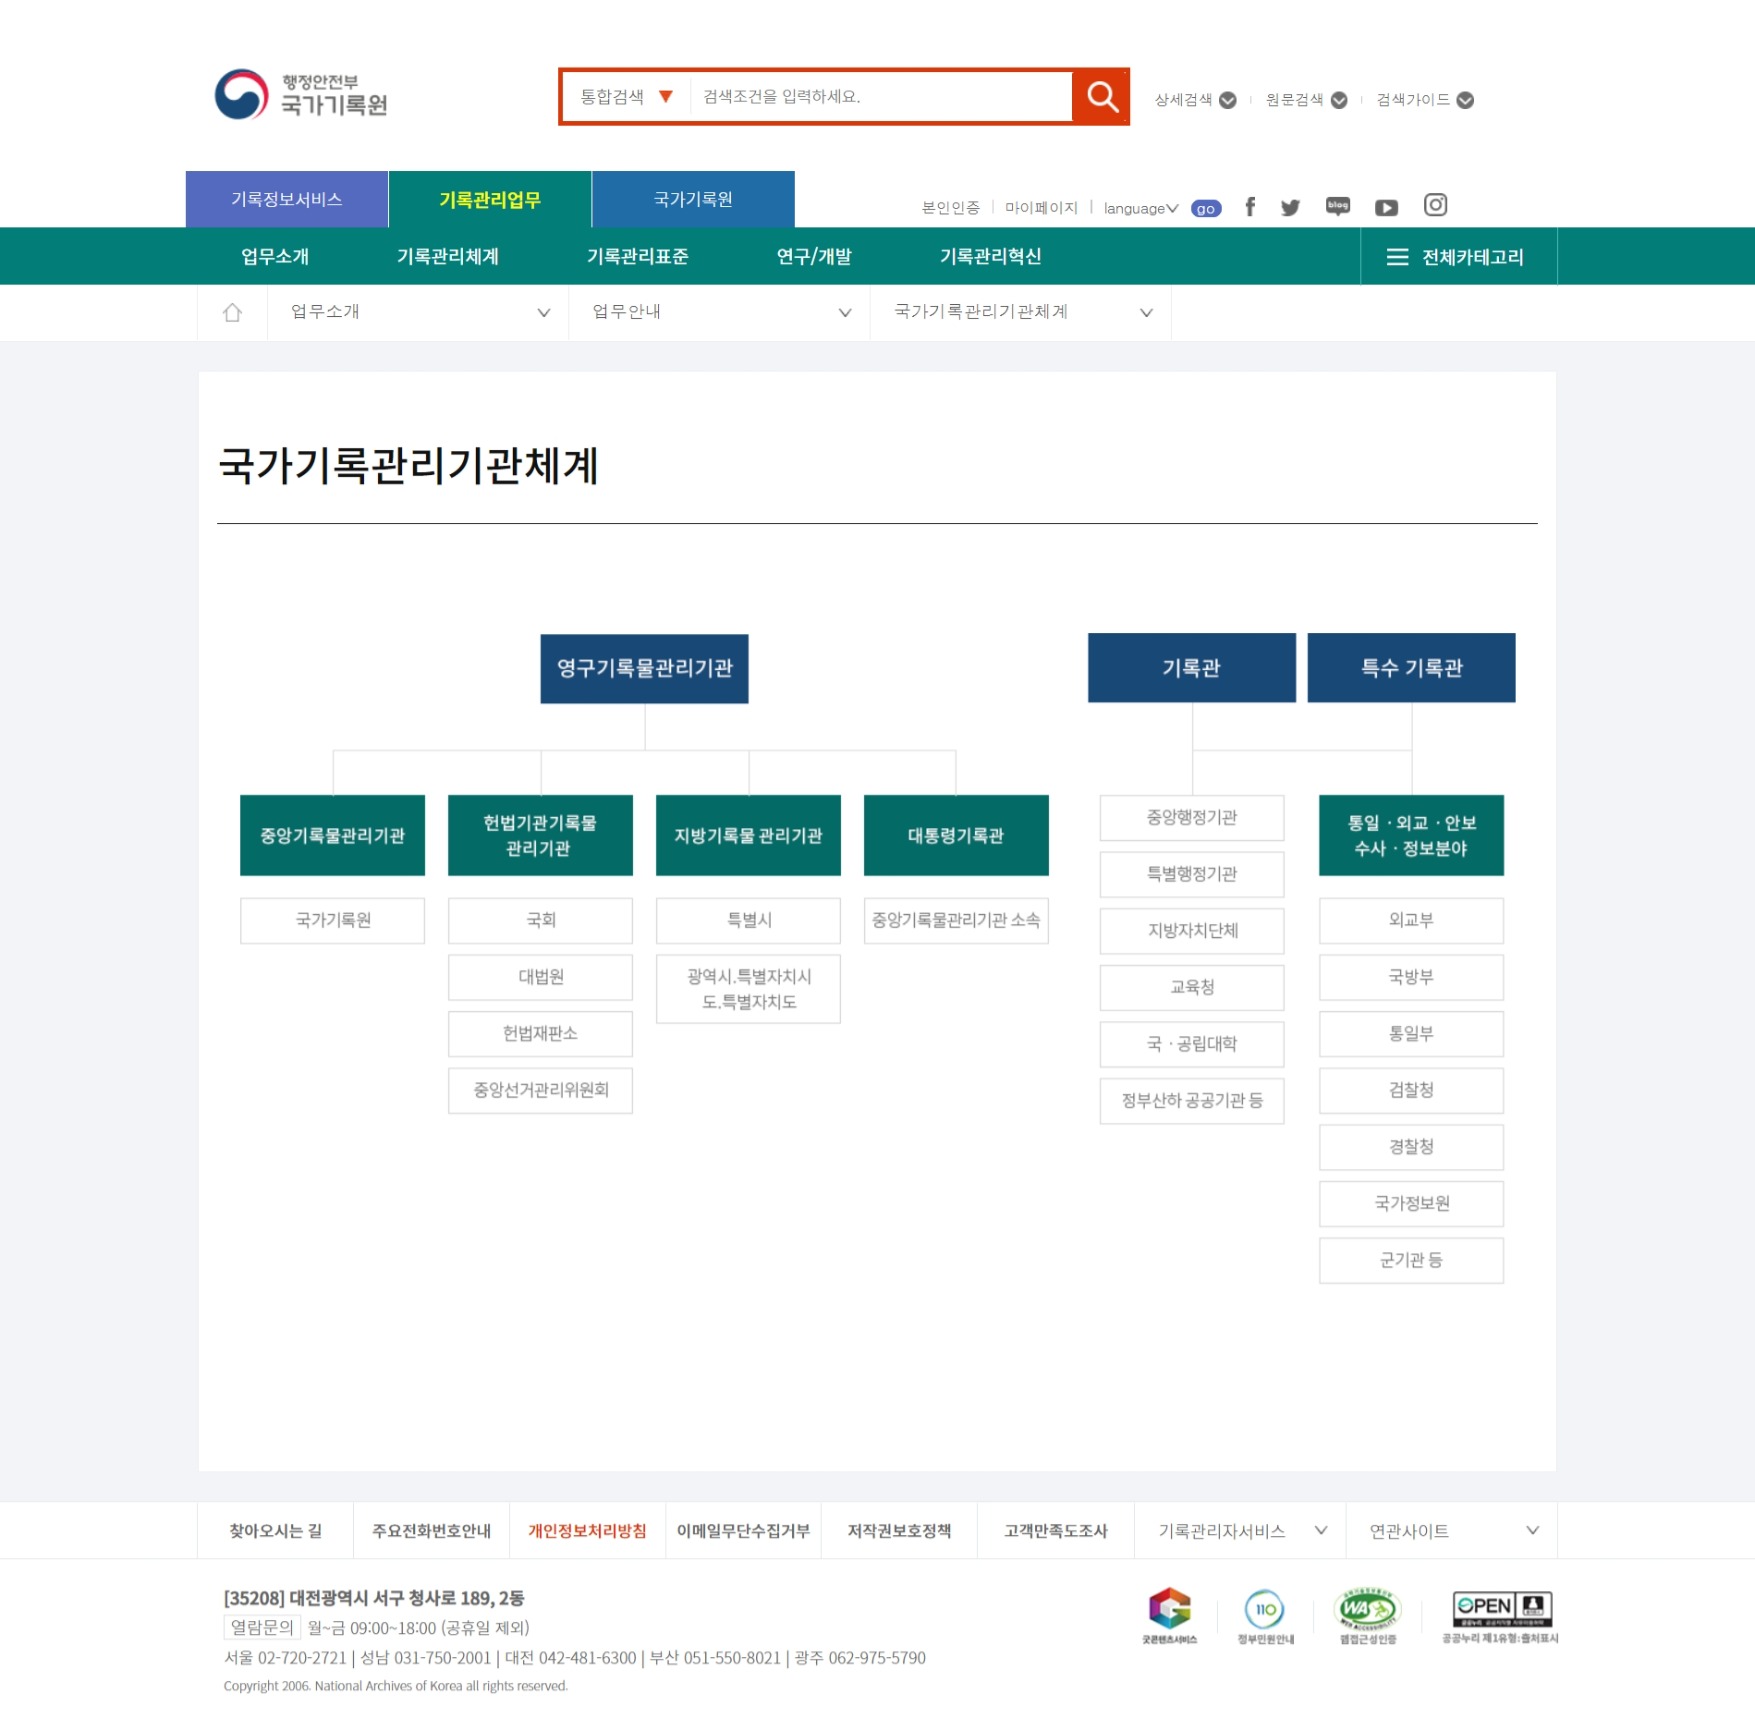This screenshot has width=1755, height=1715.
Task: Go to home via breadcrumb house icon
Action: pos(232,313)
